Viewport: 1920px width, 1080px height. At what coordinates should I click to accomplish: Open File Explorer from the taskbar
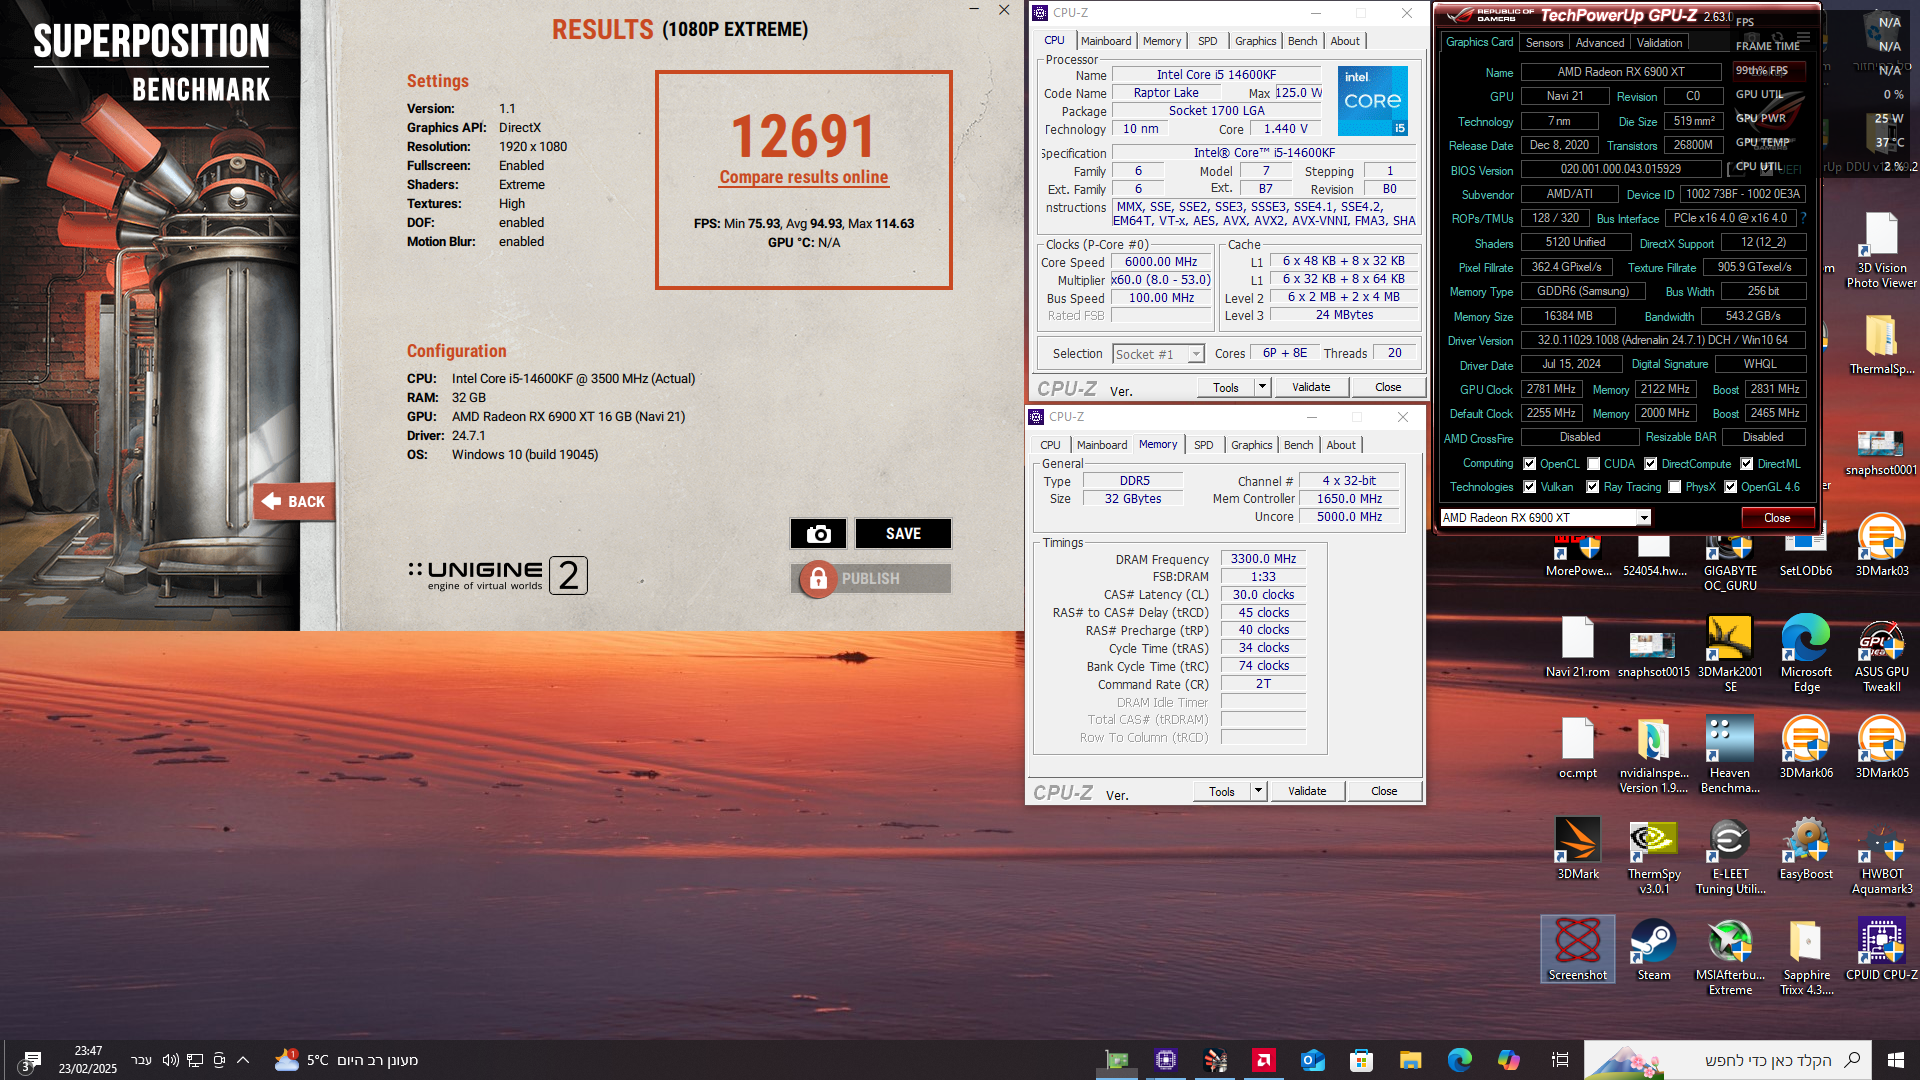1410,1060
